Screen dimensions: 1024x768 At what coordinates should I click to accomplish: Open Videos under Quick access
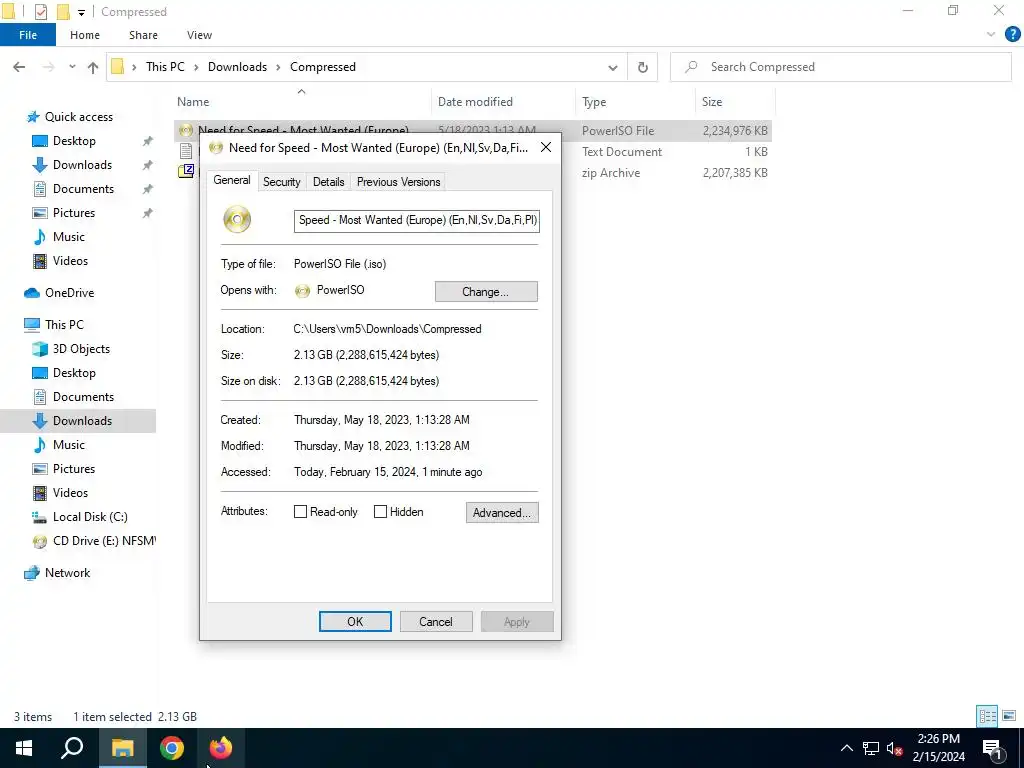70,261
